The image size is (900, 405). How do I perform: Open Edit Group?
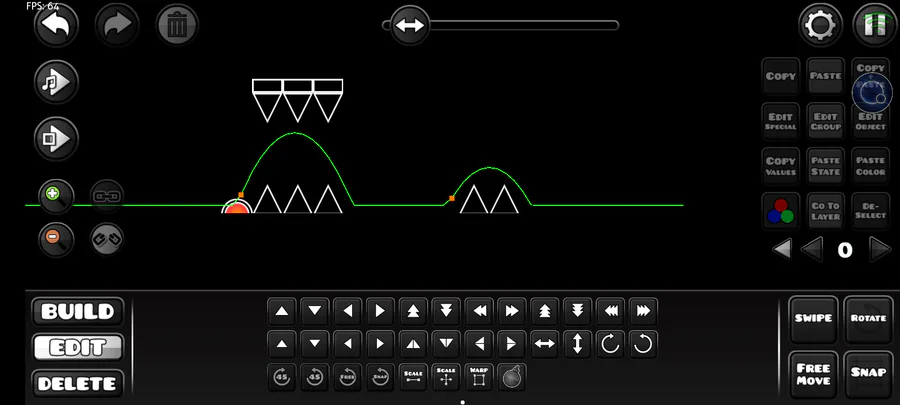pos(825,121)
